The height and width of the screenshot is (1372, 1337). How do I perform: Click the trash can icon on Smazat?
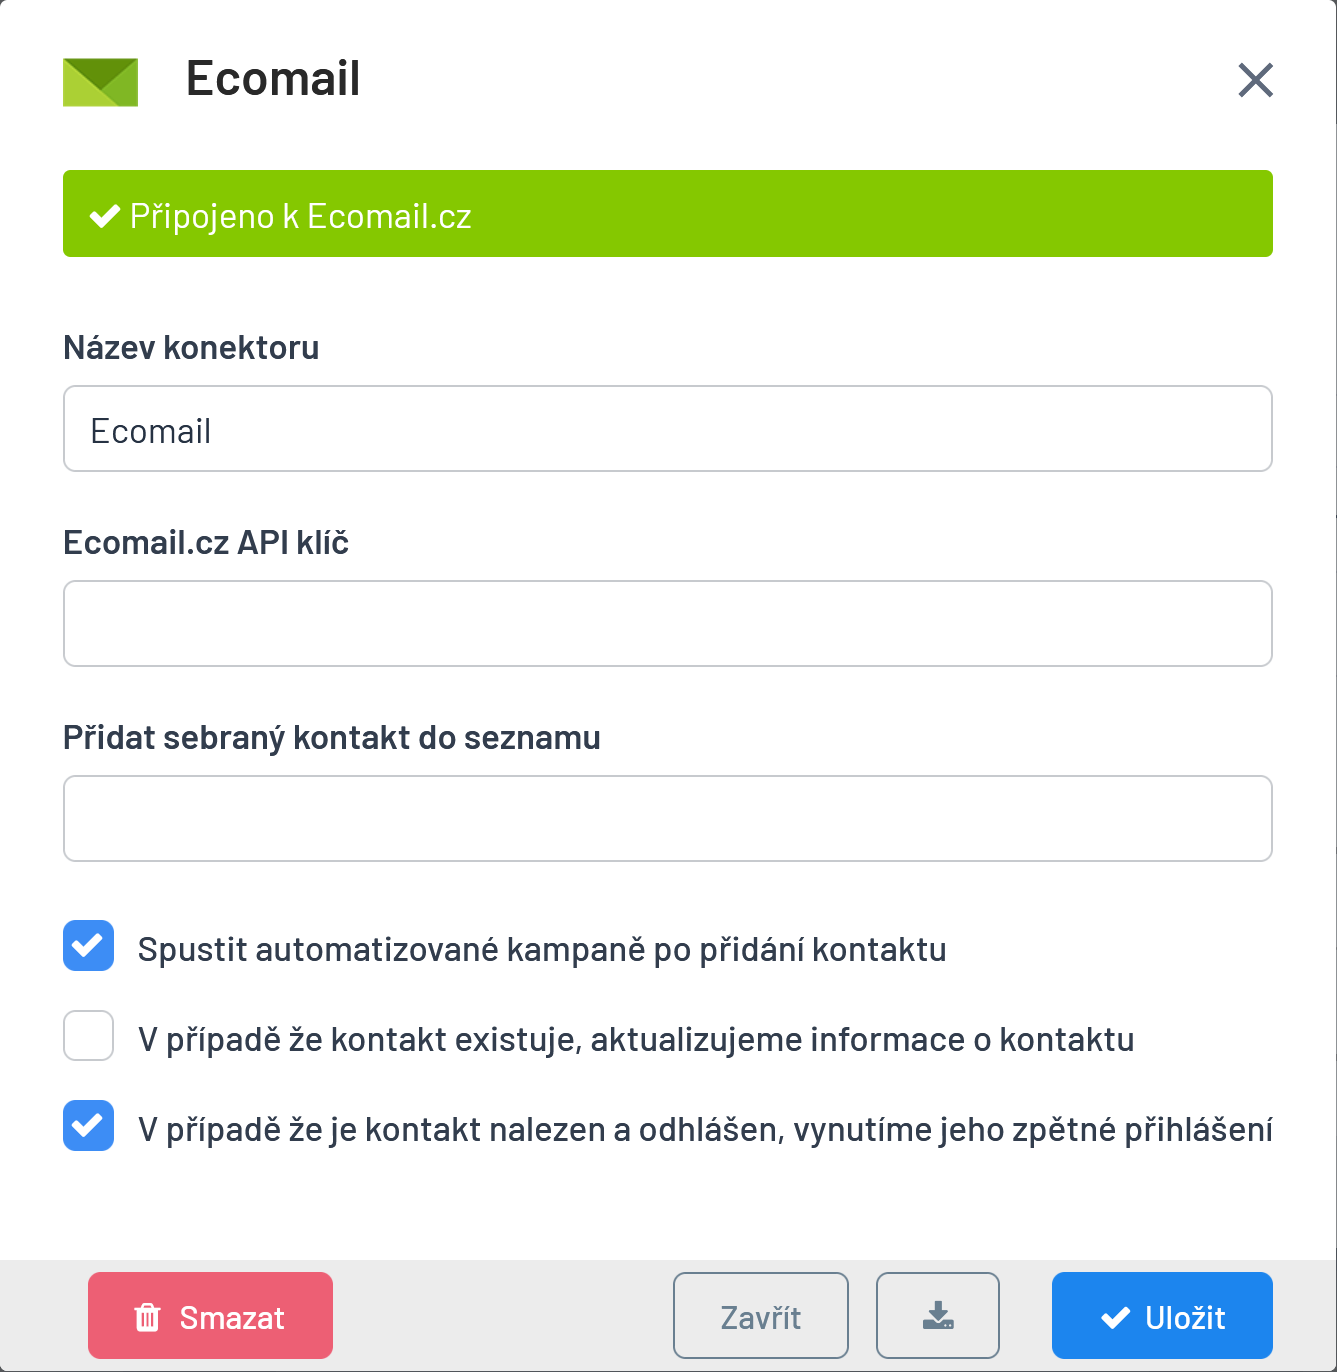pos(147,1317)
